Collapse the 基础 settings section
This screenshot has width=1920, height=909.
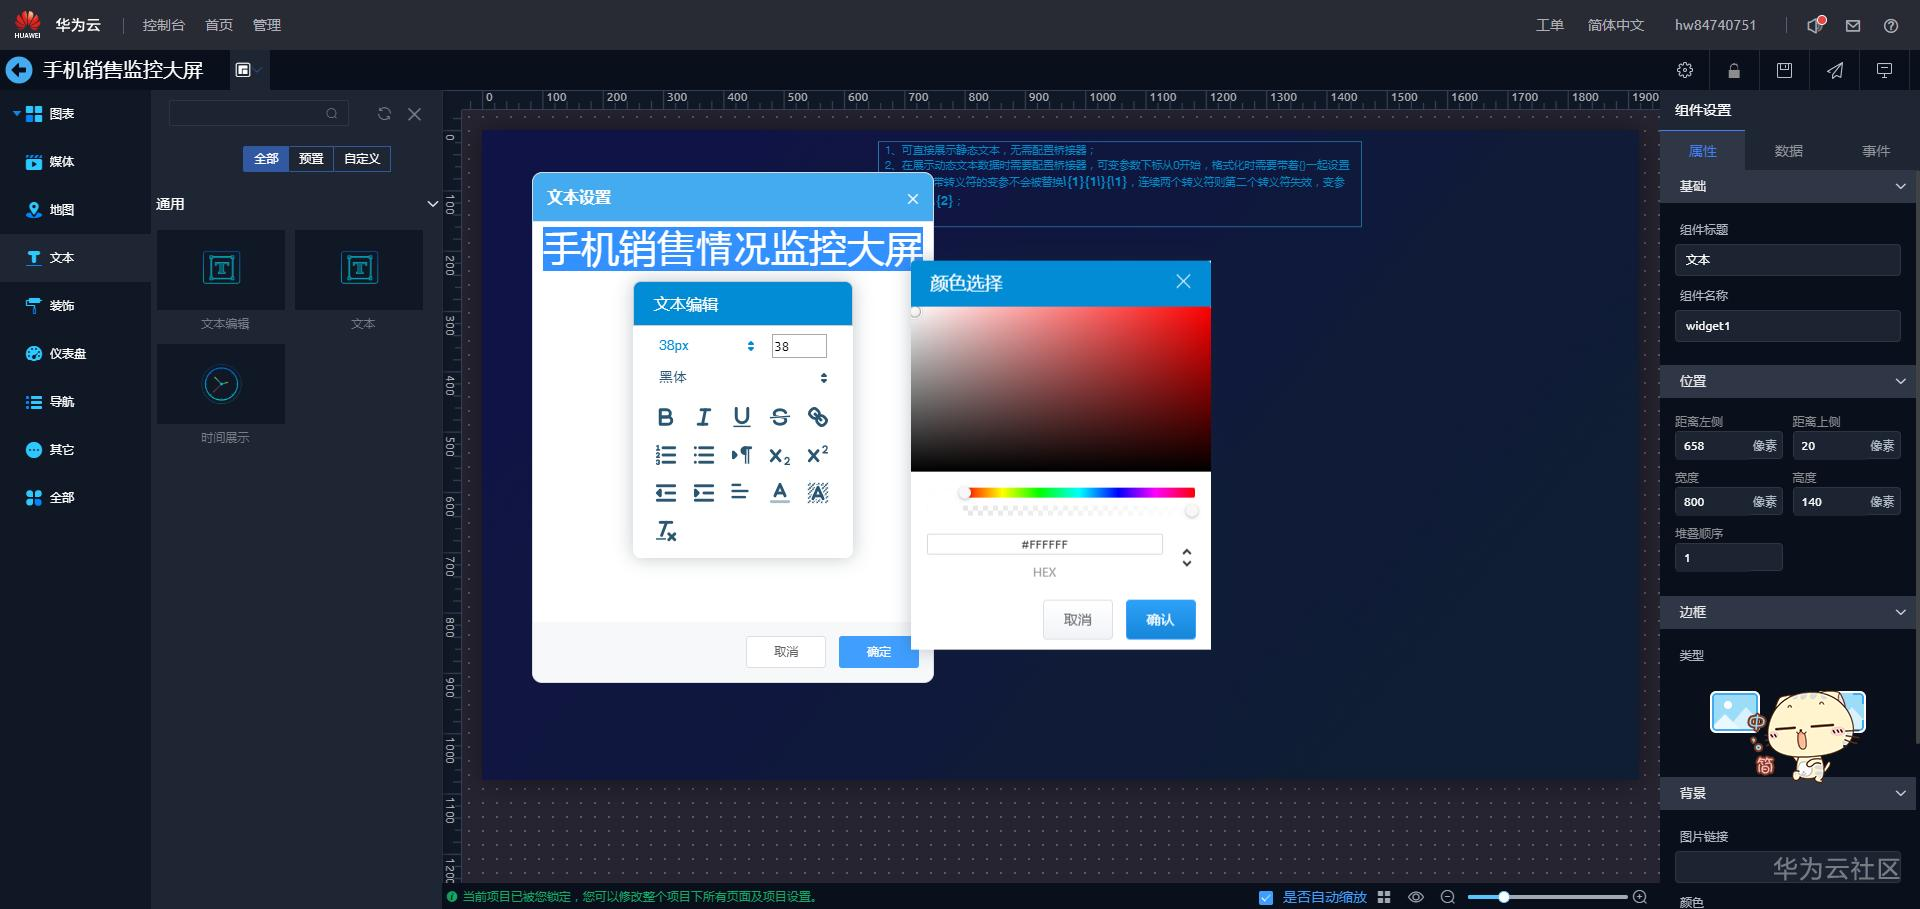point(1900,186)
